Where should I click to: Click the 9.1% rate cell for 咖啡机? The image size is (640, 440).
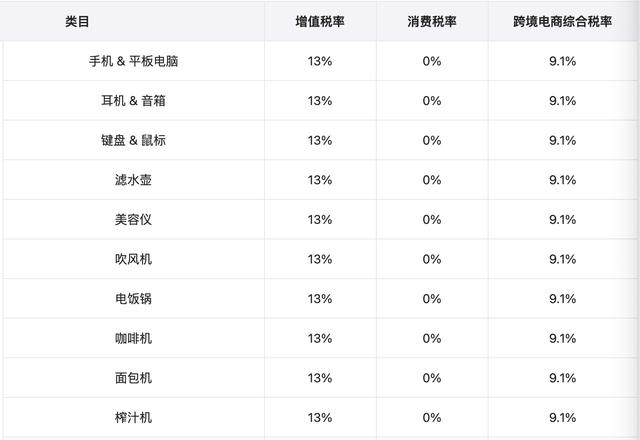click(x=562, y=338)
